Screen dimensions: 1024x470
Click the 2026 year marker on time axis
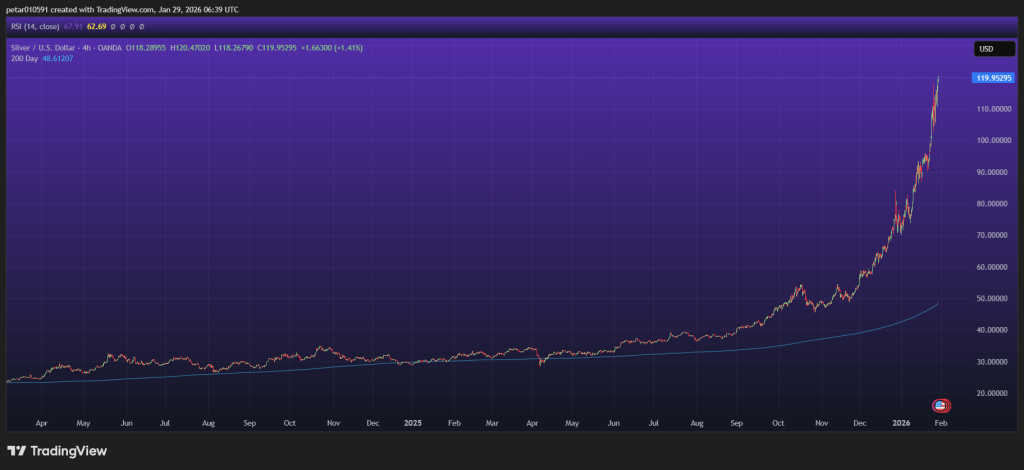[900, 423]
